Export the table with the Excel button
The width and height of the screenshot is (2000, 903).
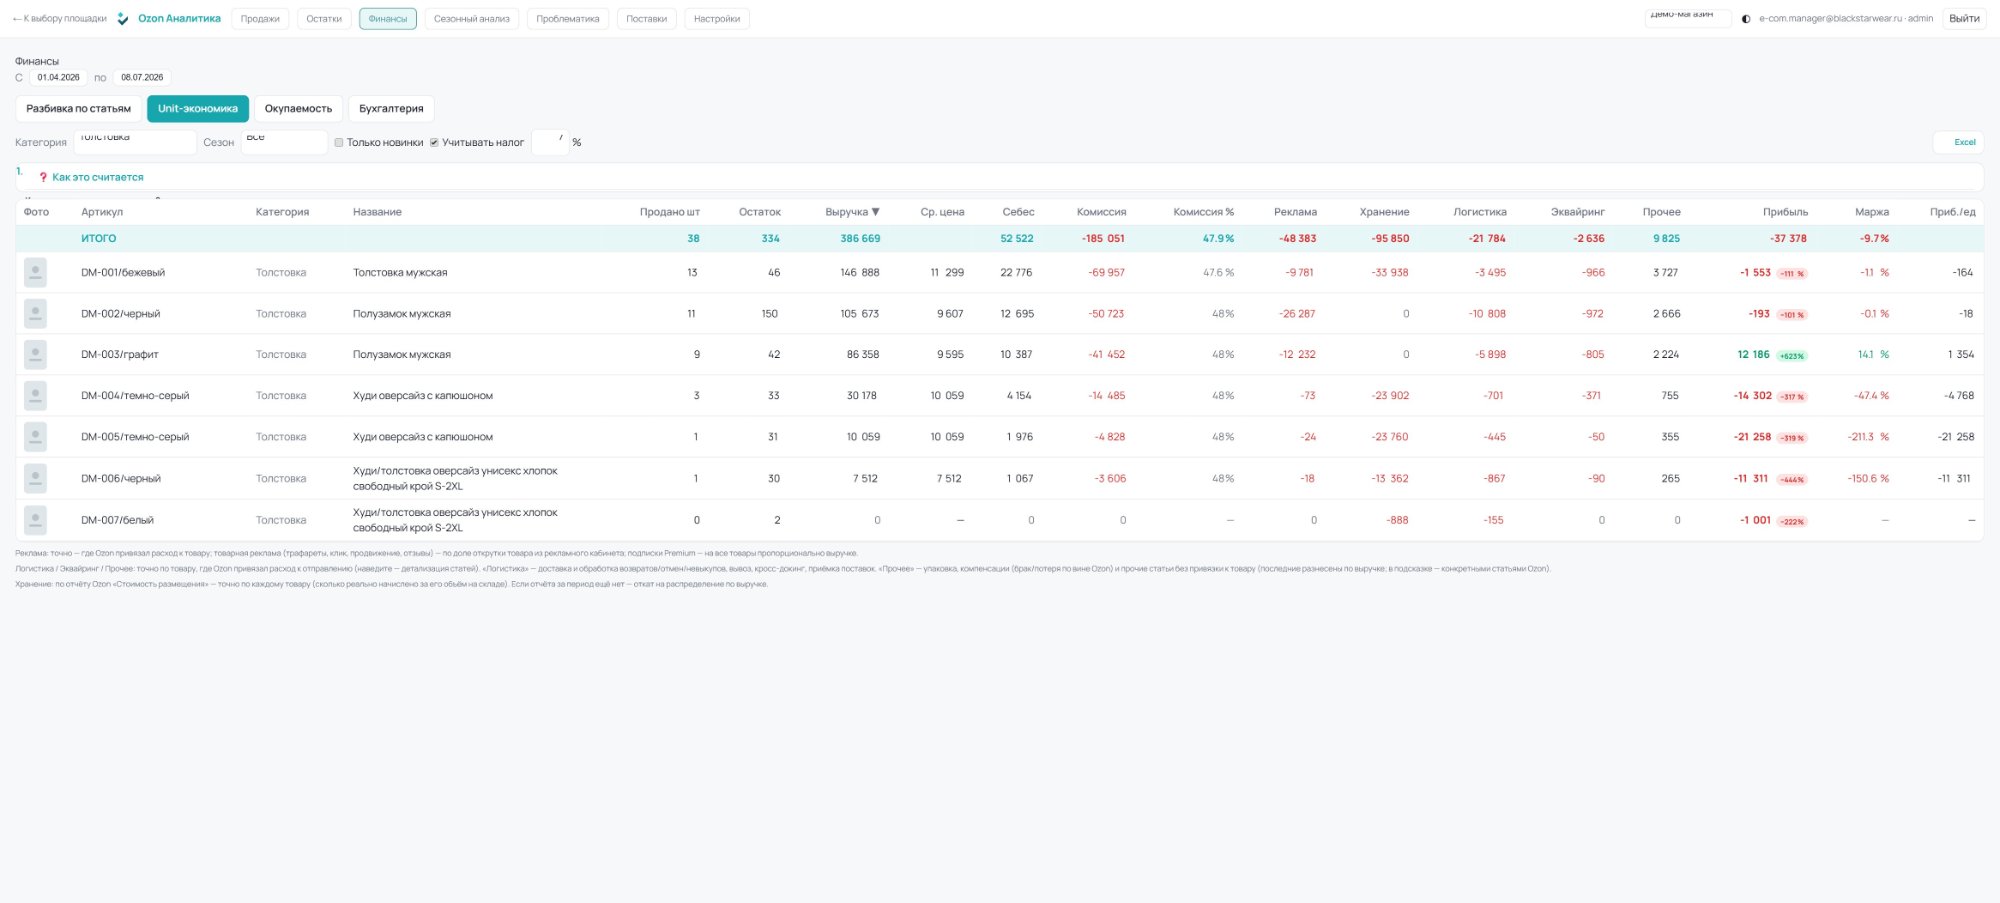(1958, 142)
